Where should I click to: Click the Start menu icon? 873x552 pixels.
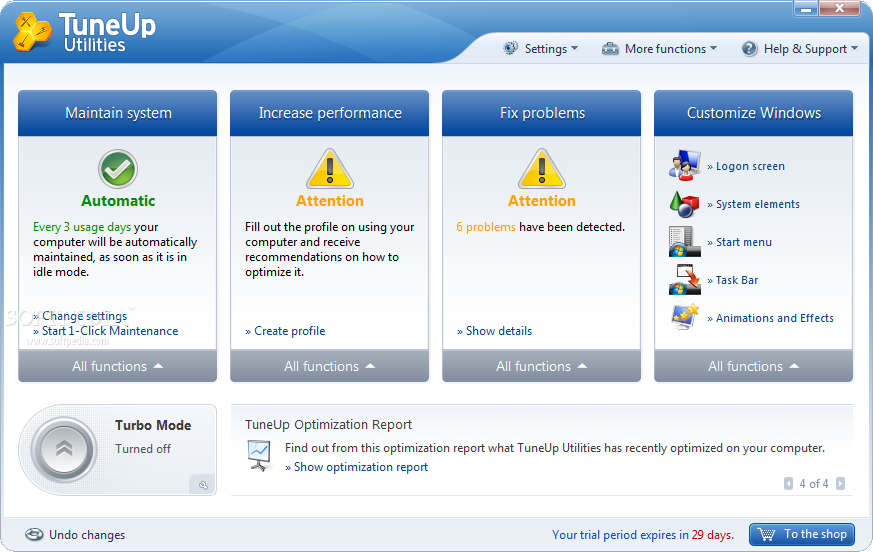pyautogui.click(x=684, y=242)
